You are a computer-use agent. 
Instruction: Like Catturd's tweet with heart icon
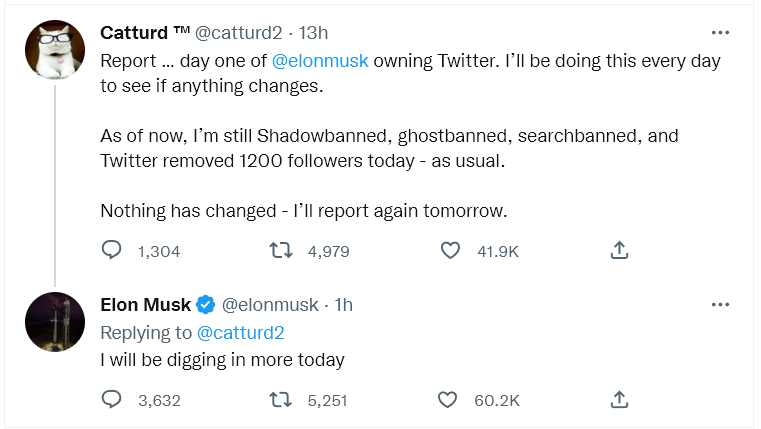[450, 251]
